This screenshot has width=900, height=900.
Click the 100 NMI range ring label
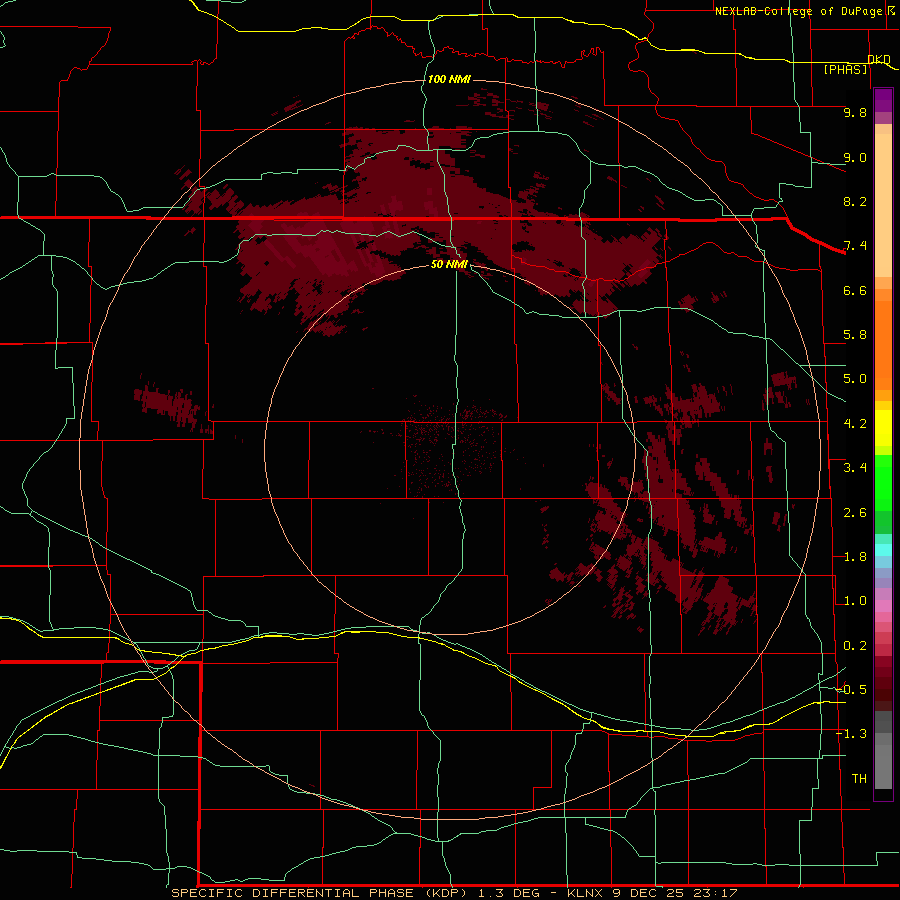(x=449, y=79)
